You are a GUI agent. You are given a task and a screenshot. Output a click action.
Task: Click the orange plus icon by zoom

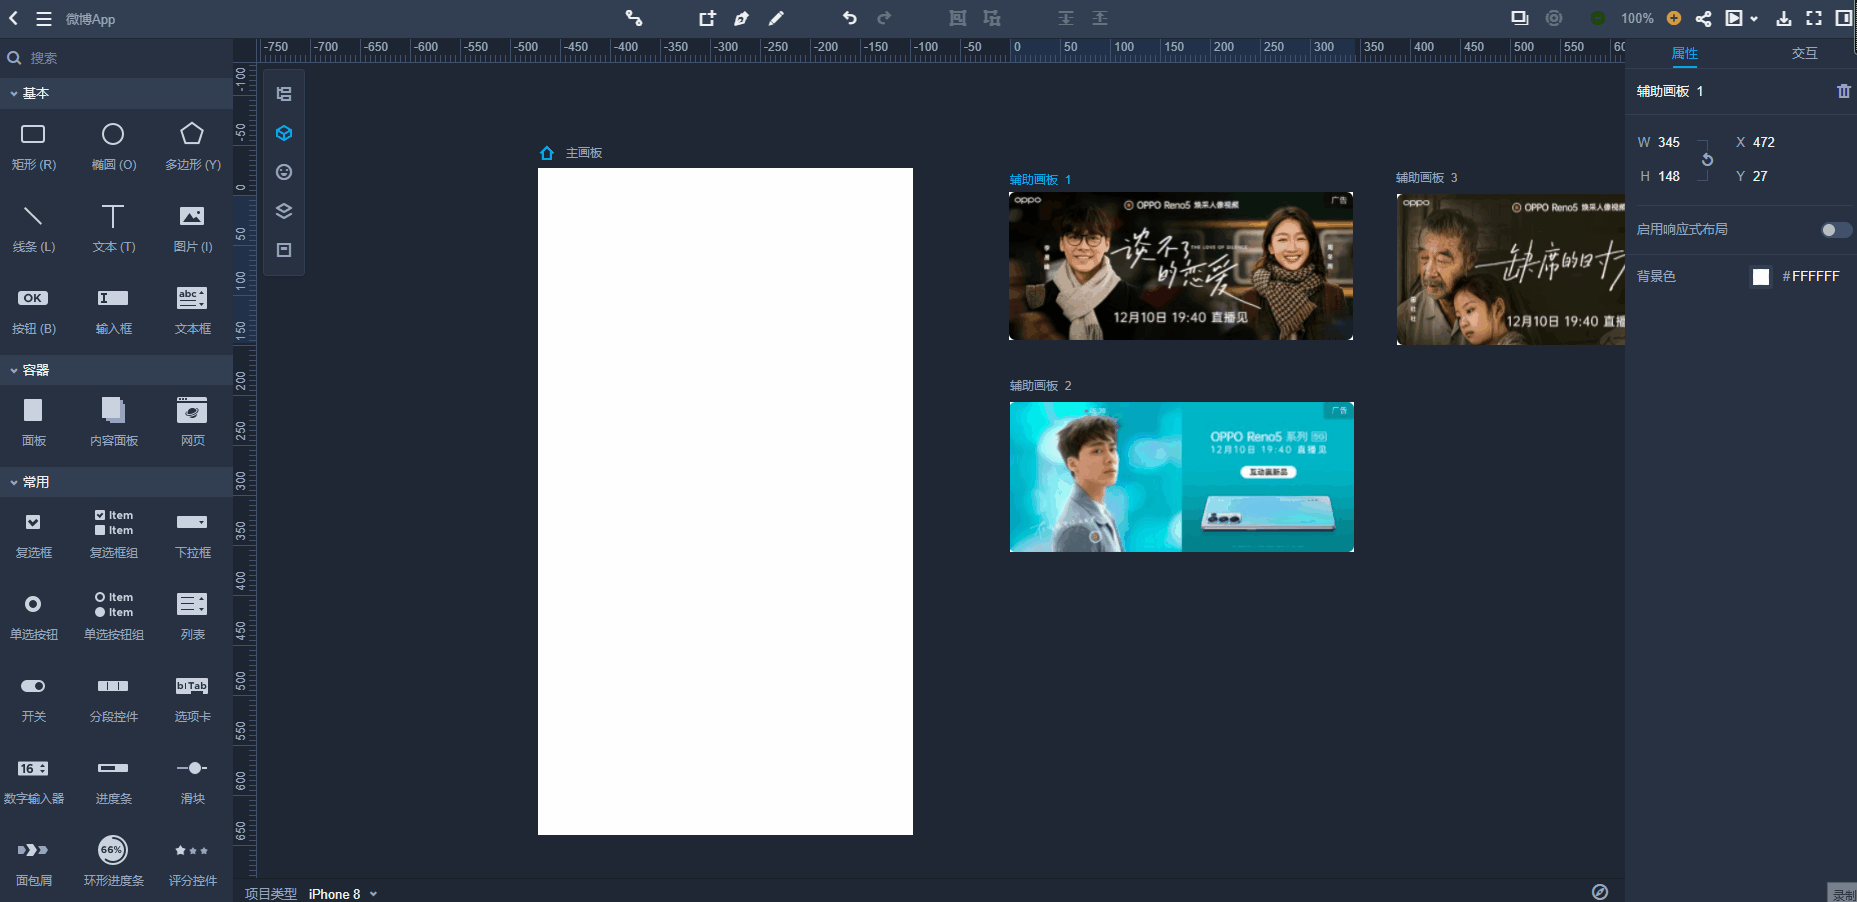[x=1674, y=18]
